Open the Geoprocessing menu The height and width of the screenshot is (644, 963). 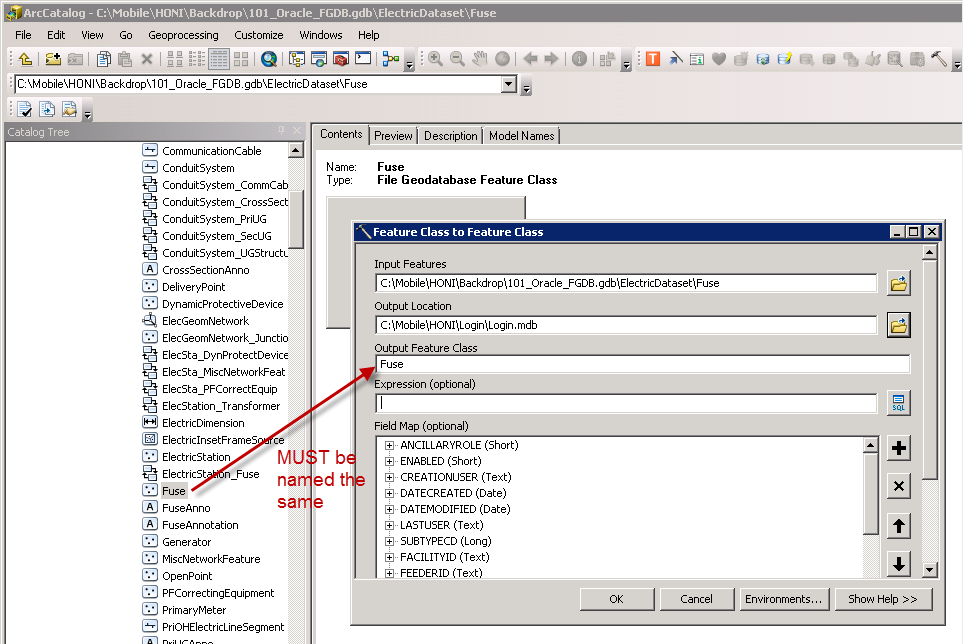click(x=183, y=35)
